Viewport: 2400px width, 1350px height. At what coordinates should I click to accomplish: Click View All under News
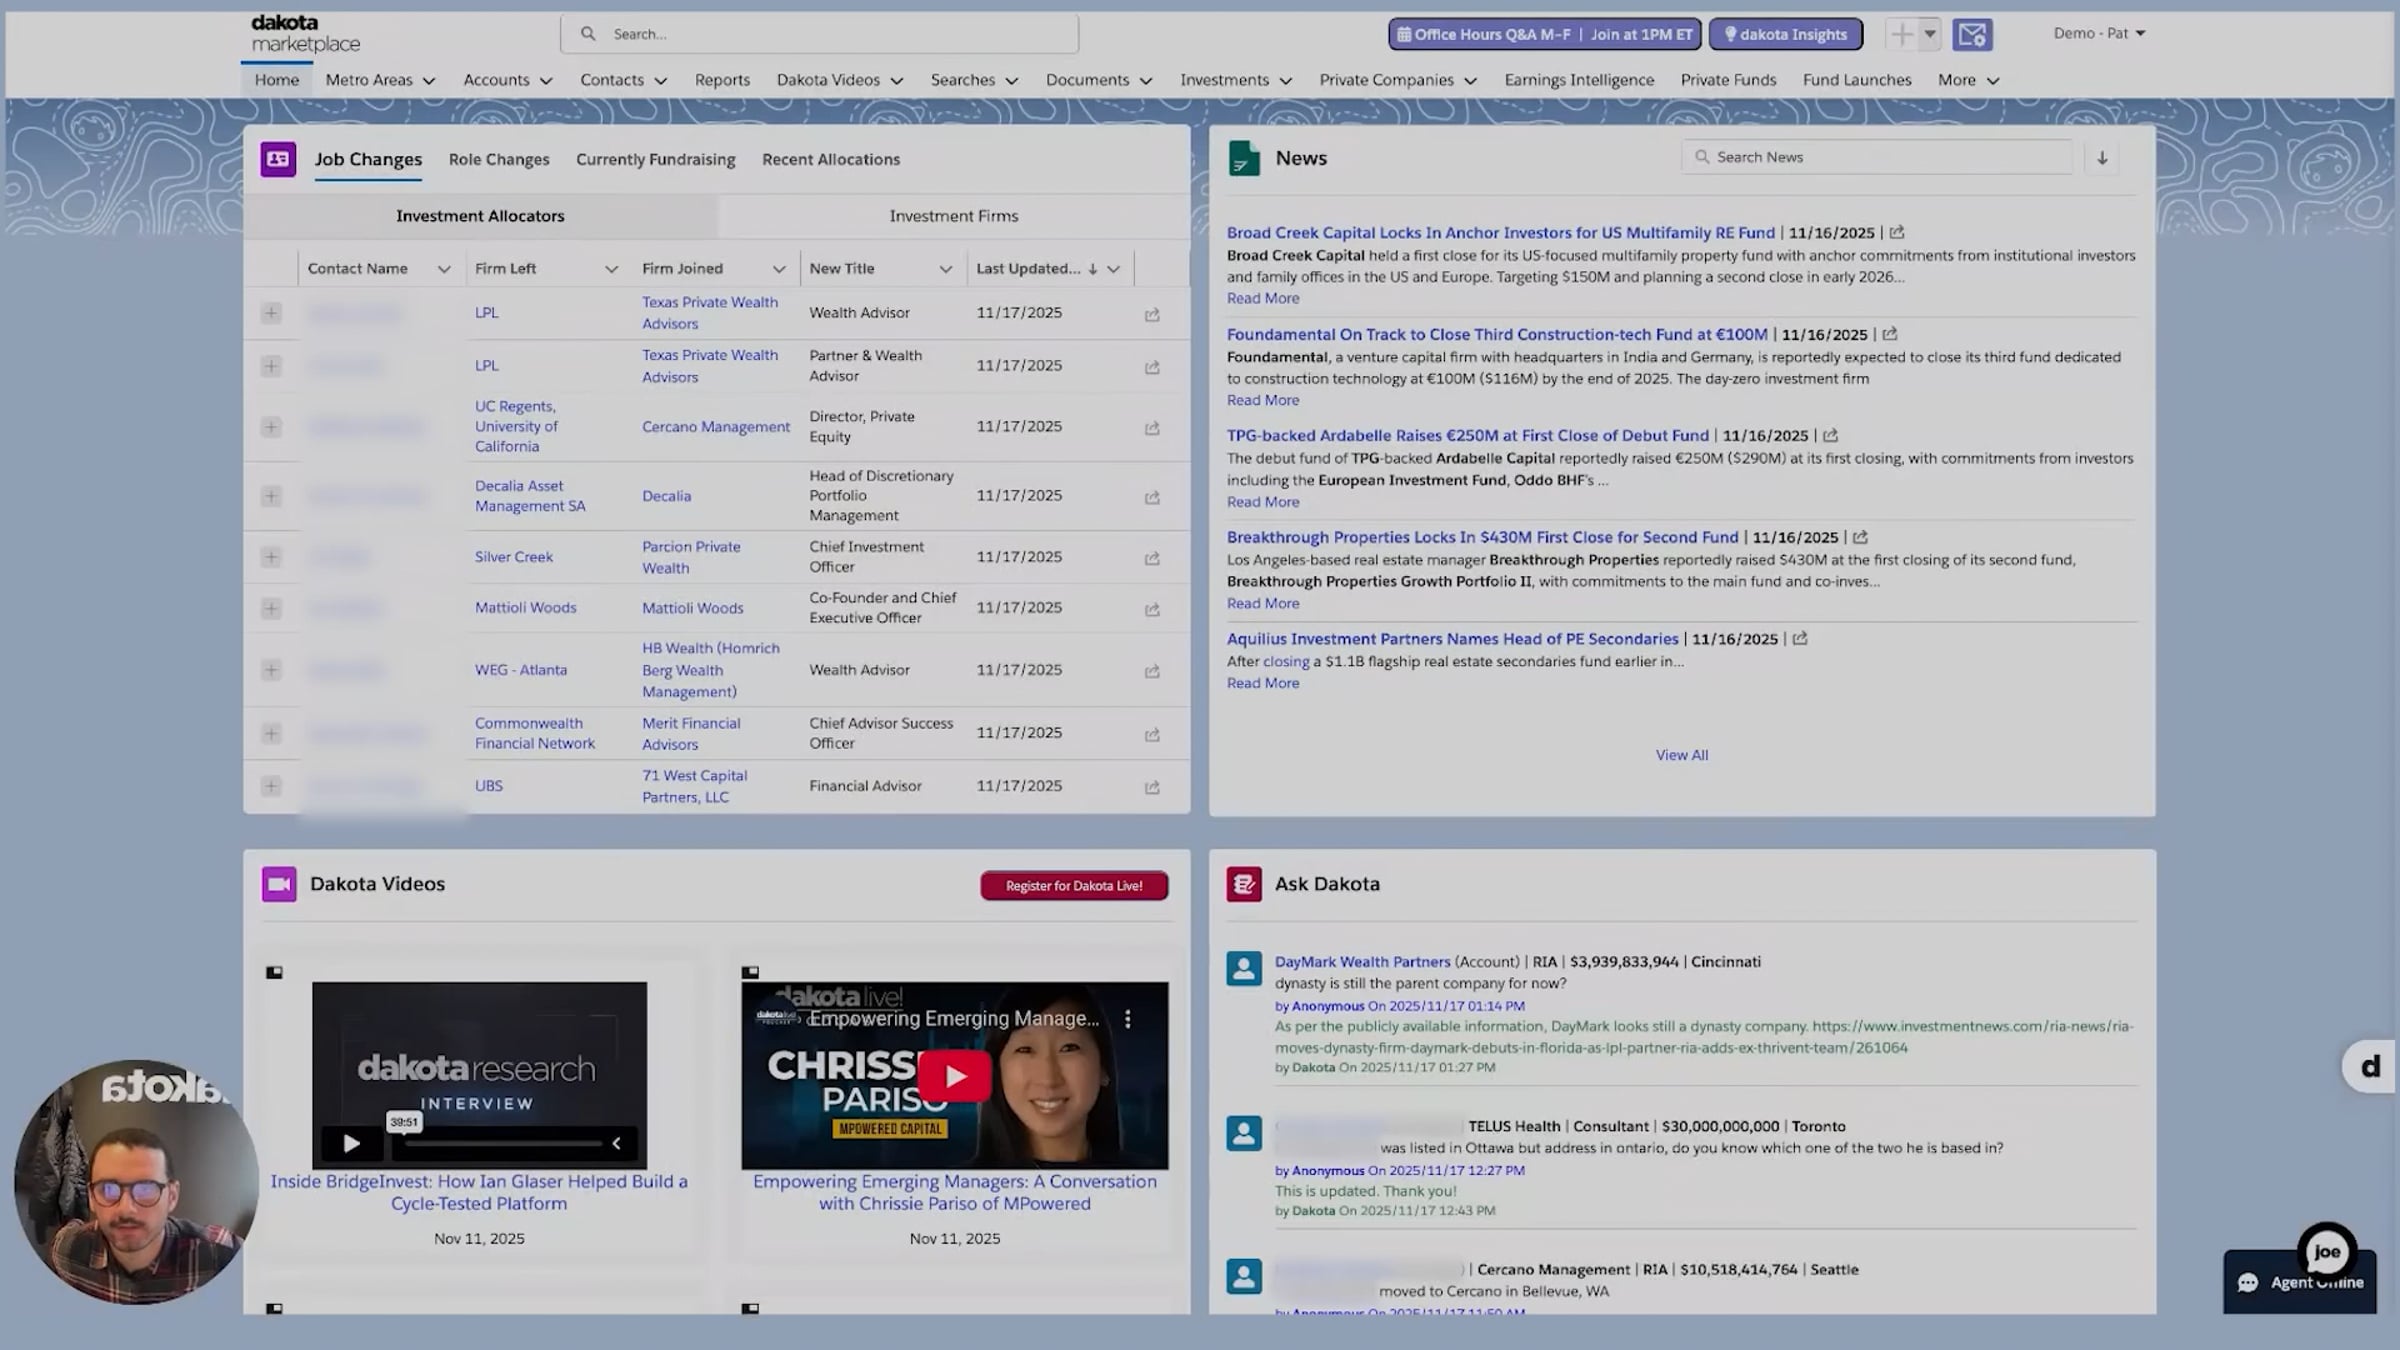click(1681, 755)
